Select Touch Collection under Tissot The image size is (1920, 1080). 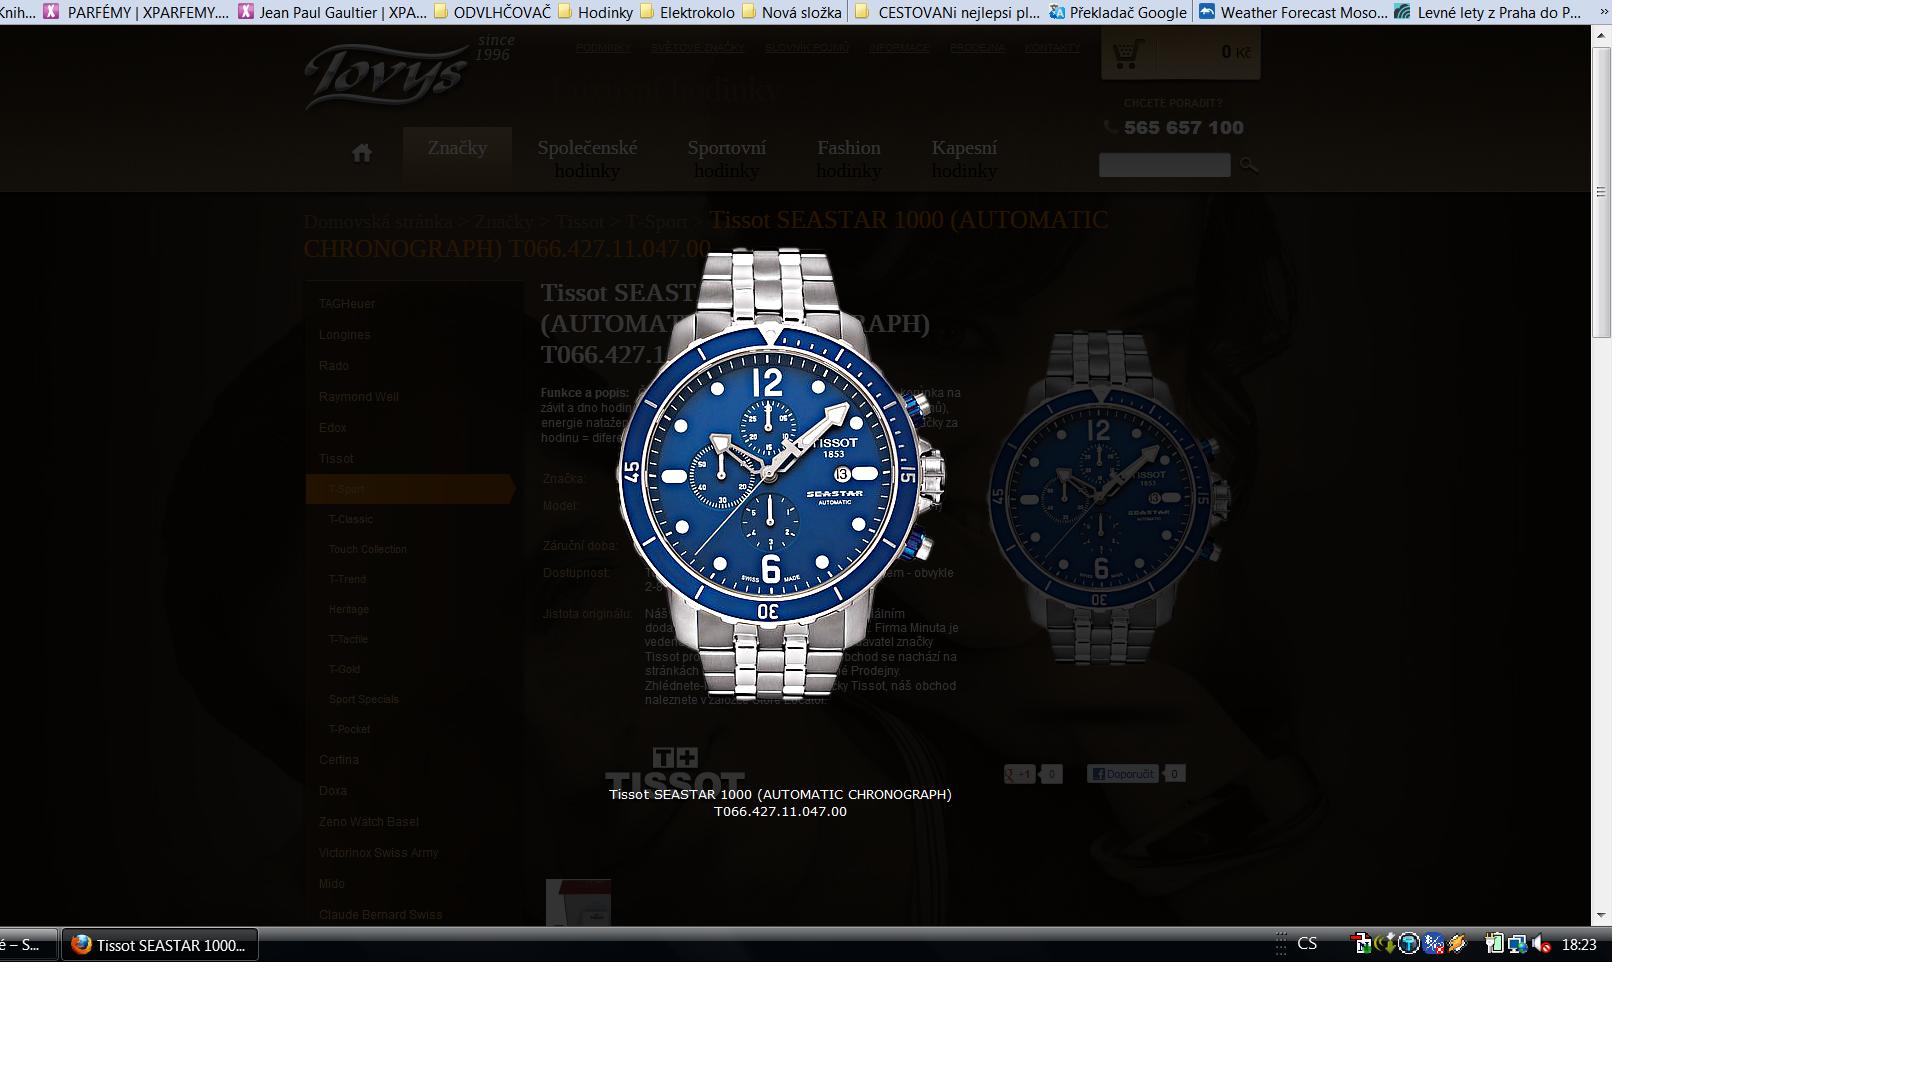[x=368, y=550]
